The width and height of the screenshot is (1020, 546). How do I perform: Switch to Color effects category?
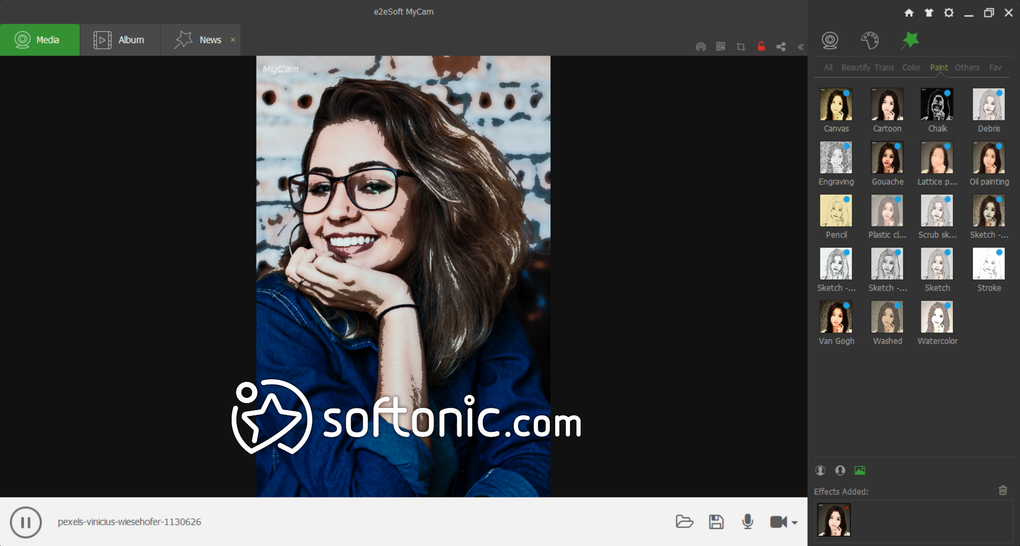coord(911,68)
